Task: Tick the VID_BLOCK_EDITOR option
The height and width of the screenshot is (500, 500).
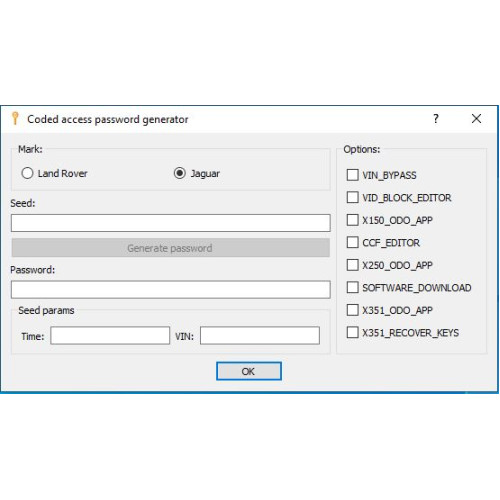Action: tap(352, 197)
